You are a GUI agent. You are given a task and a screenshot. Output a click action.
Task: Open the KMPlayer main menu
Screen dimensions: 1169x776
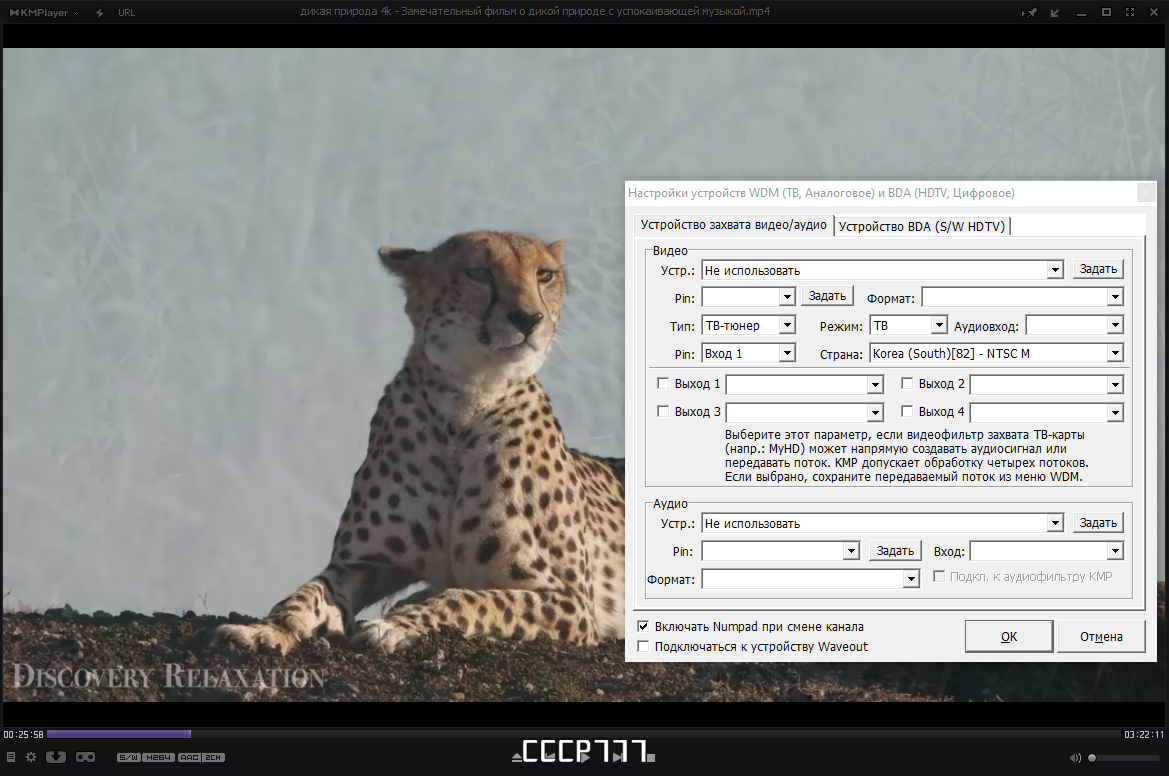[x=44, y=13]
